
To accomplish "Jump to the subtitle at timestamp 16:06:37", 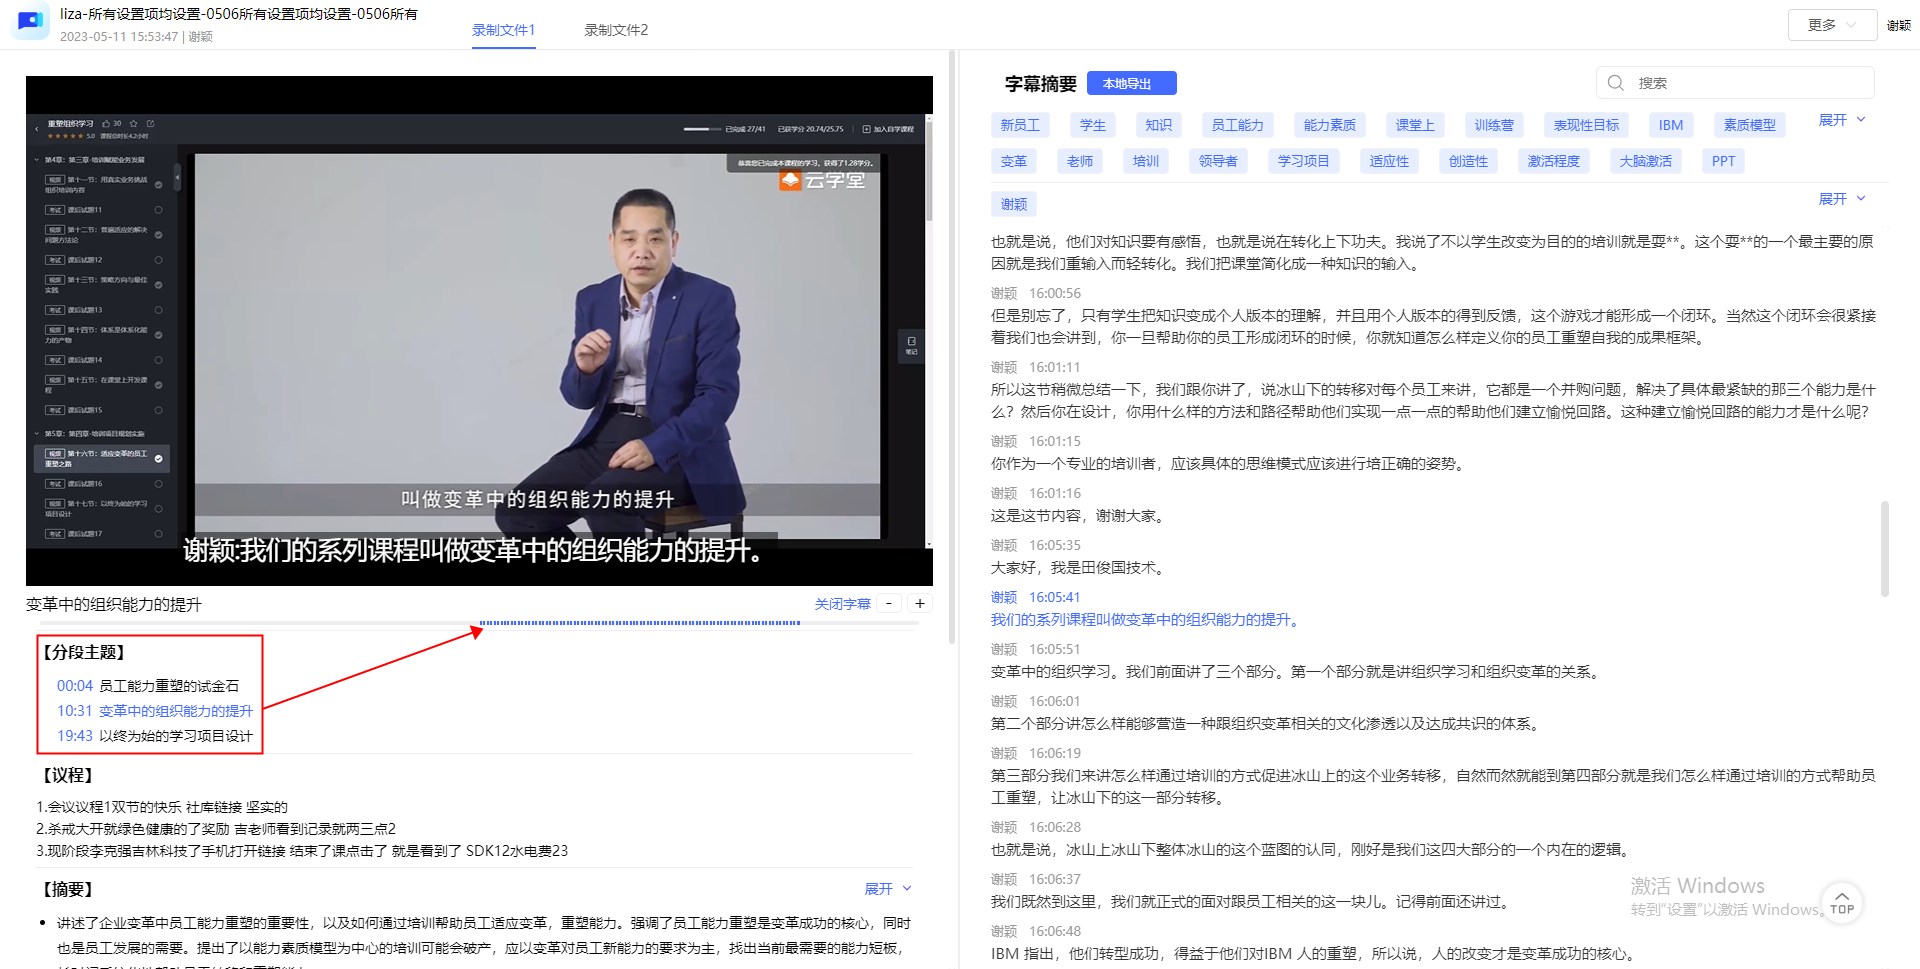I will tap(1055, 879).
